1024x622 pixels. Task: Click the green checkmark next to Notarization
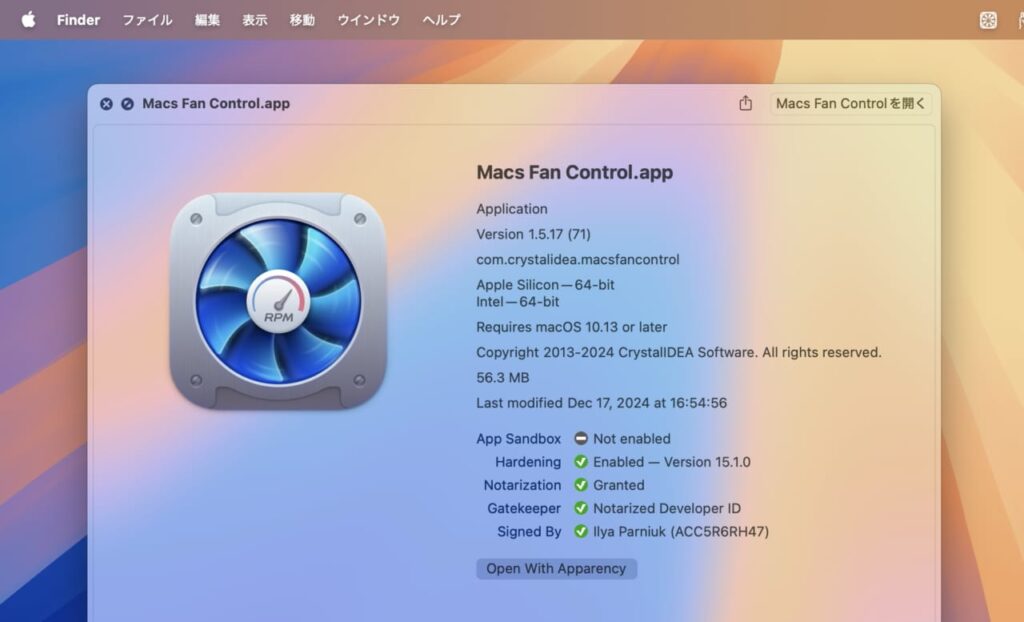click(581, 485)
